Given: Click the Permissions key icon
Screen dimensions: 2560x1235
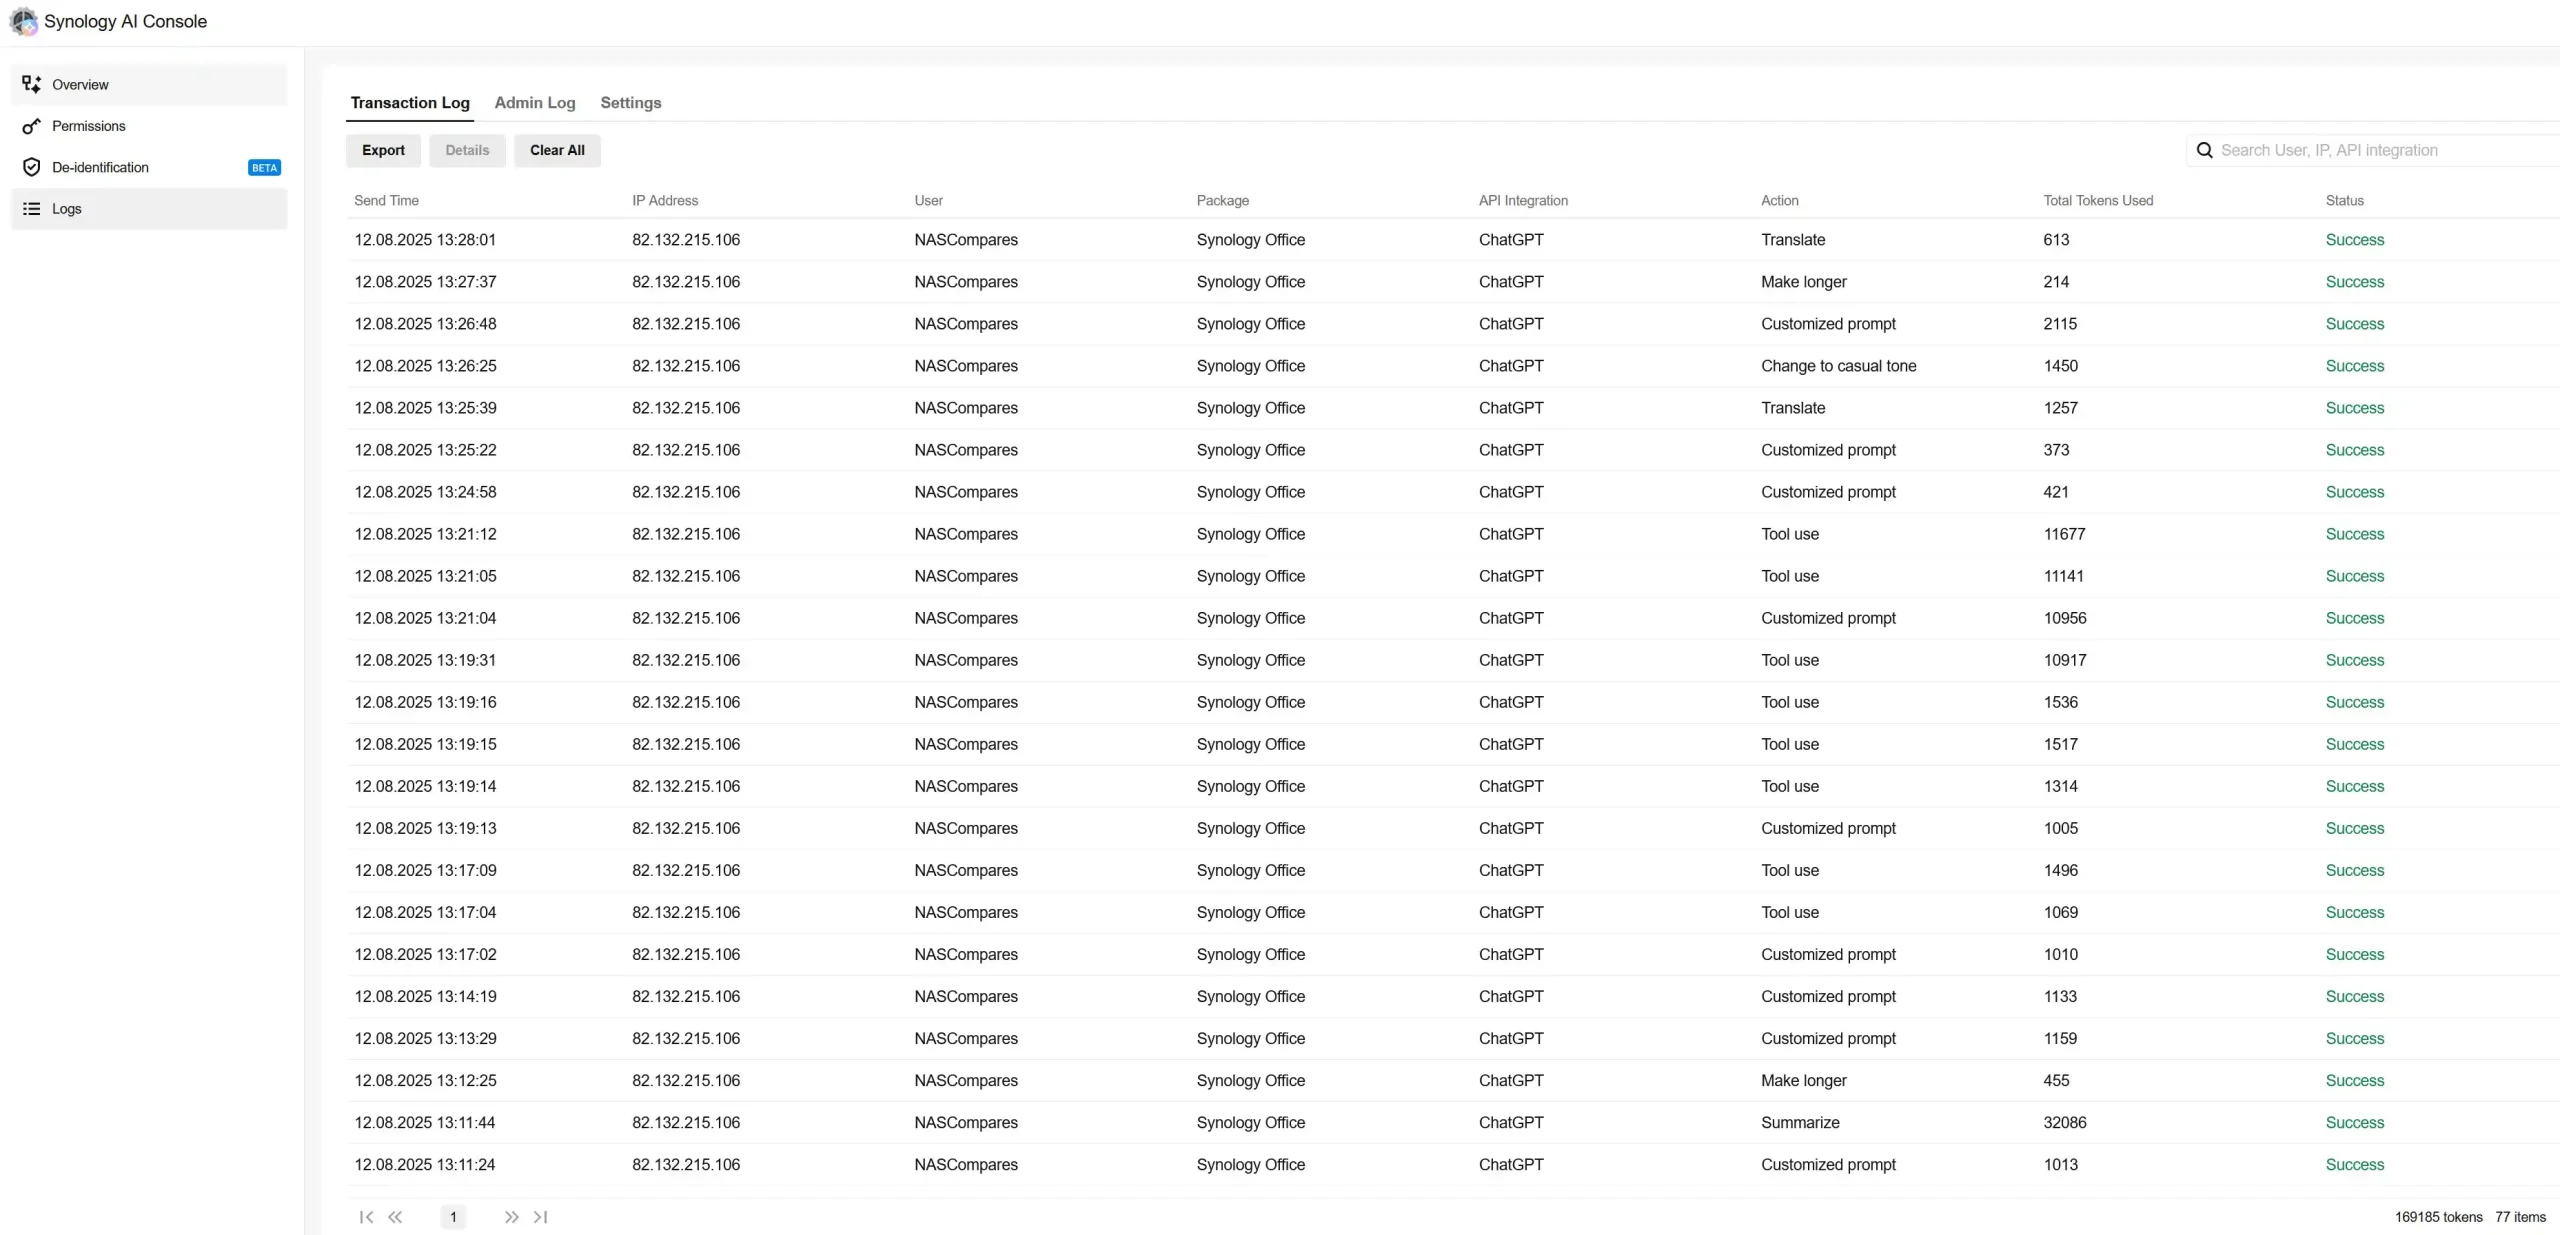Looking at the screenshot, I should [32, 126].
